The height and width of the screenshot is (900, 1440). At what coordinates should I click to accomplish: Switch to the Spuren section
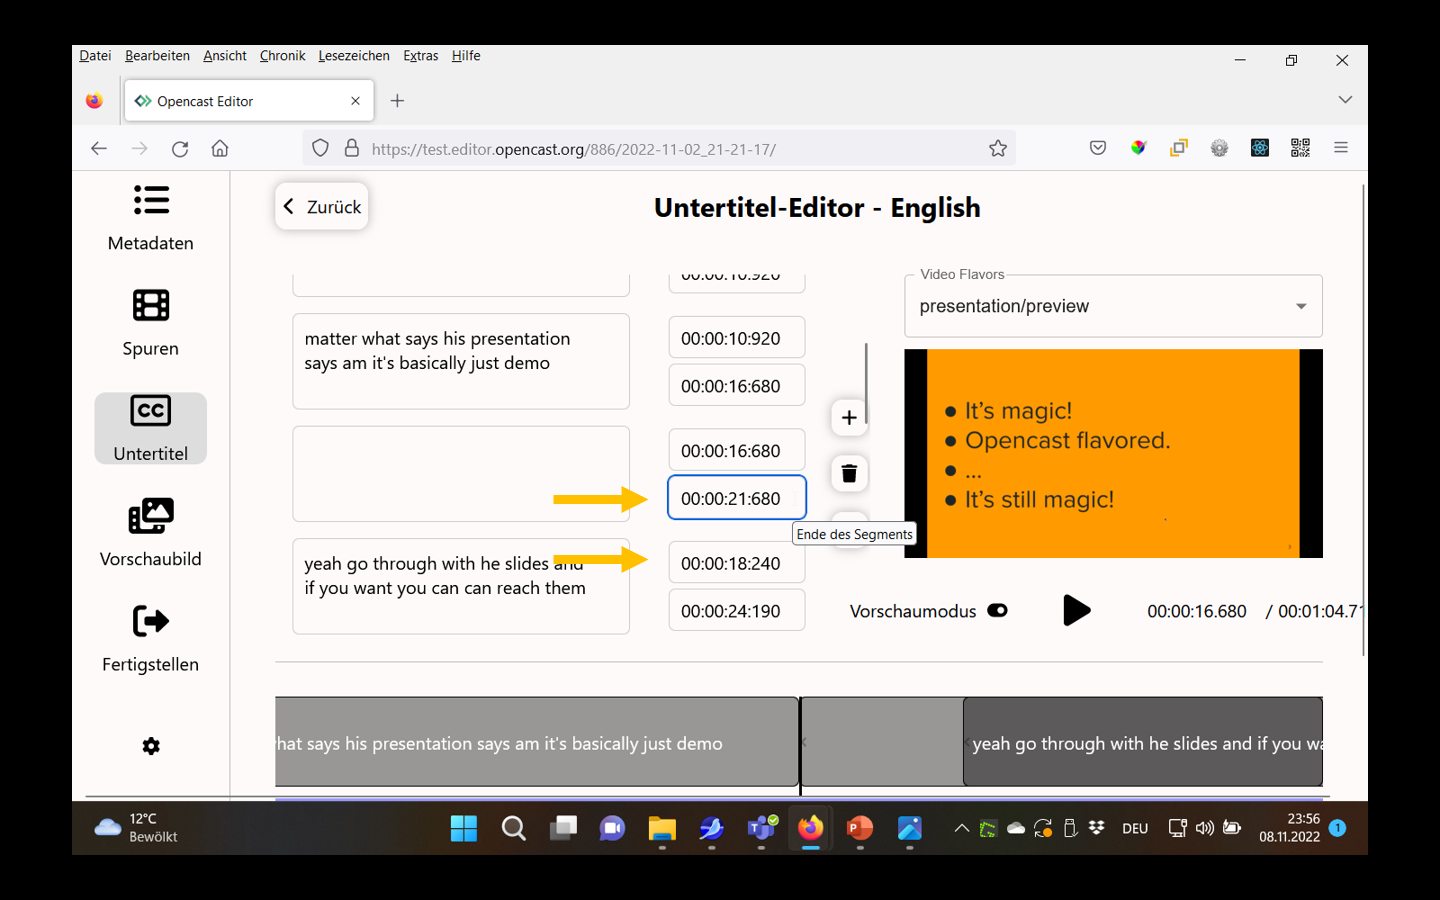(x=150, y=324)
